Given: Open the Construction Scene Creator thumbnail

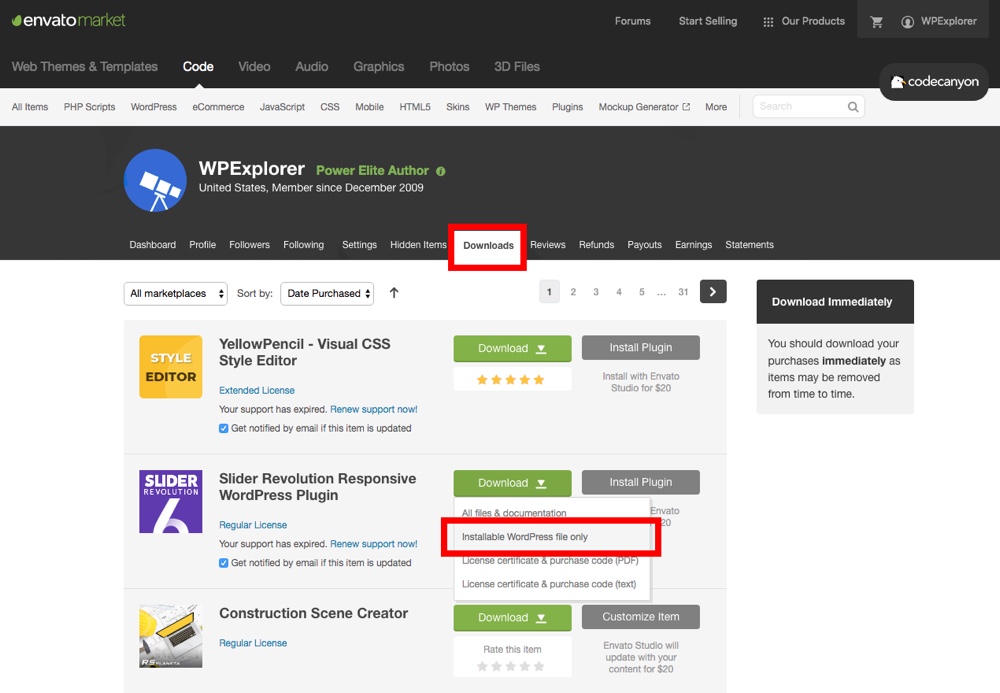Looking at the screenshot, I should click(171, 636).
